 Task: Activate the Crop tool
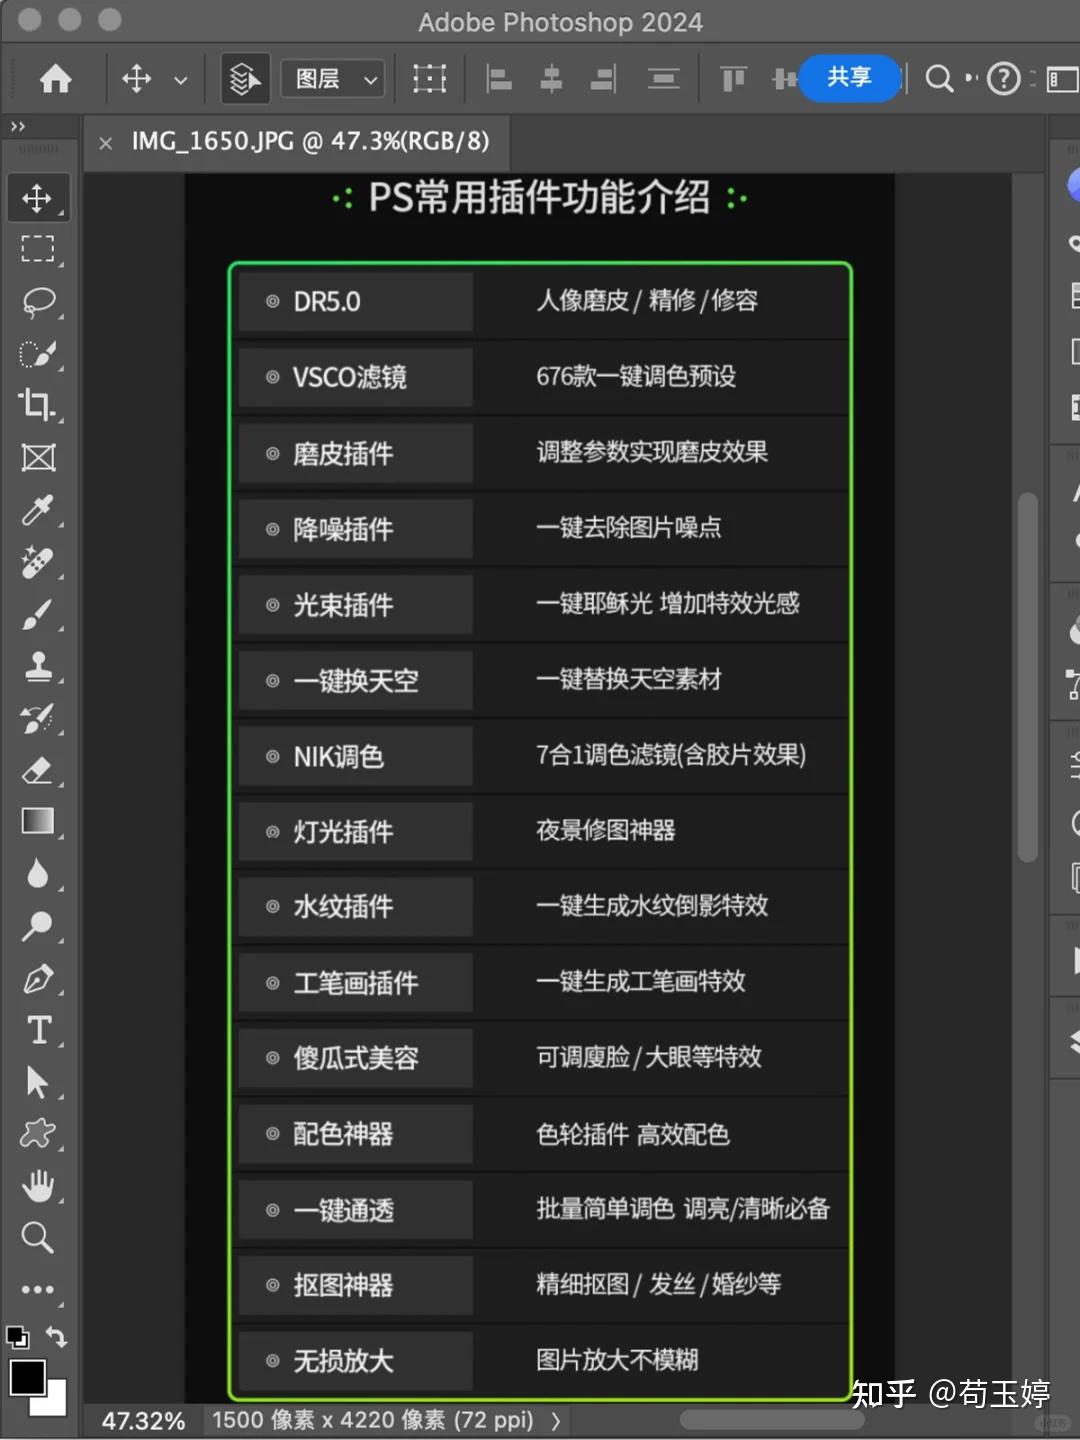pyautogui.click(x=38, y=405)
